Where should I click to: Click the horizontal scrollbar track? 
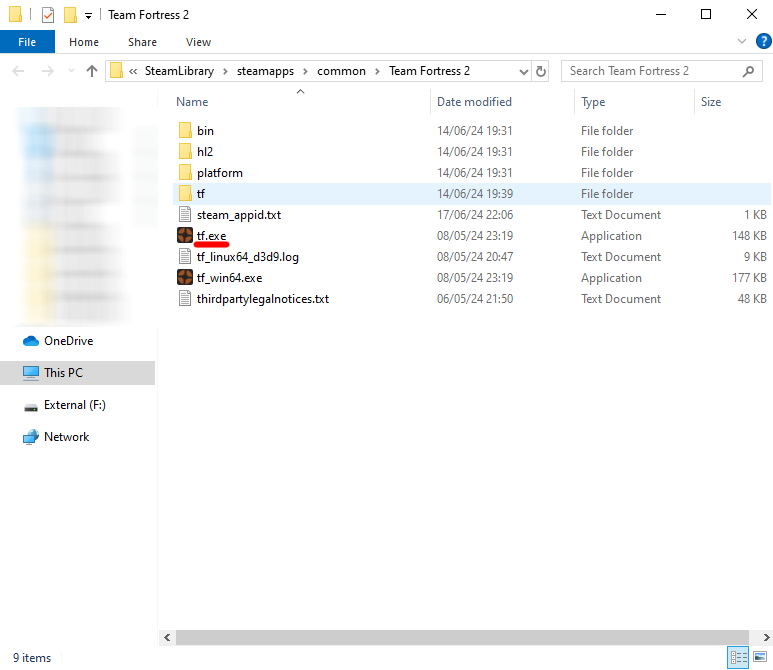[x=462, y=637]
